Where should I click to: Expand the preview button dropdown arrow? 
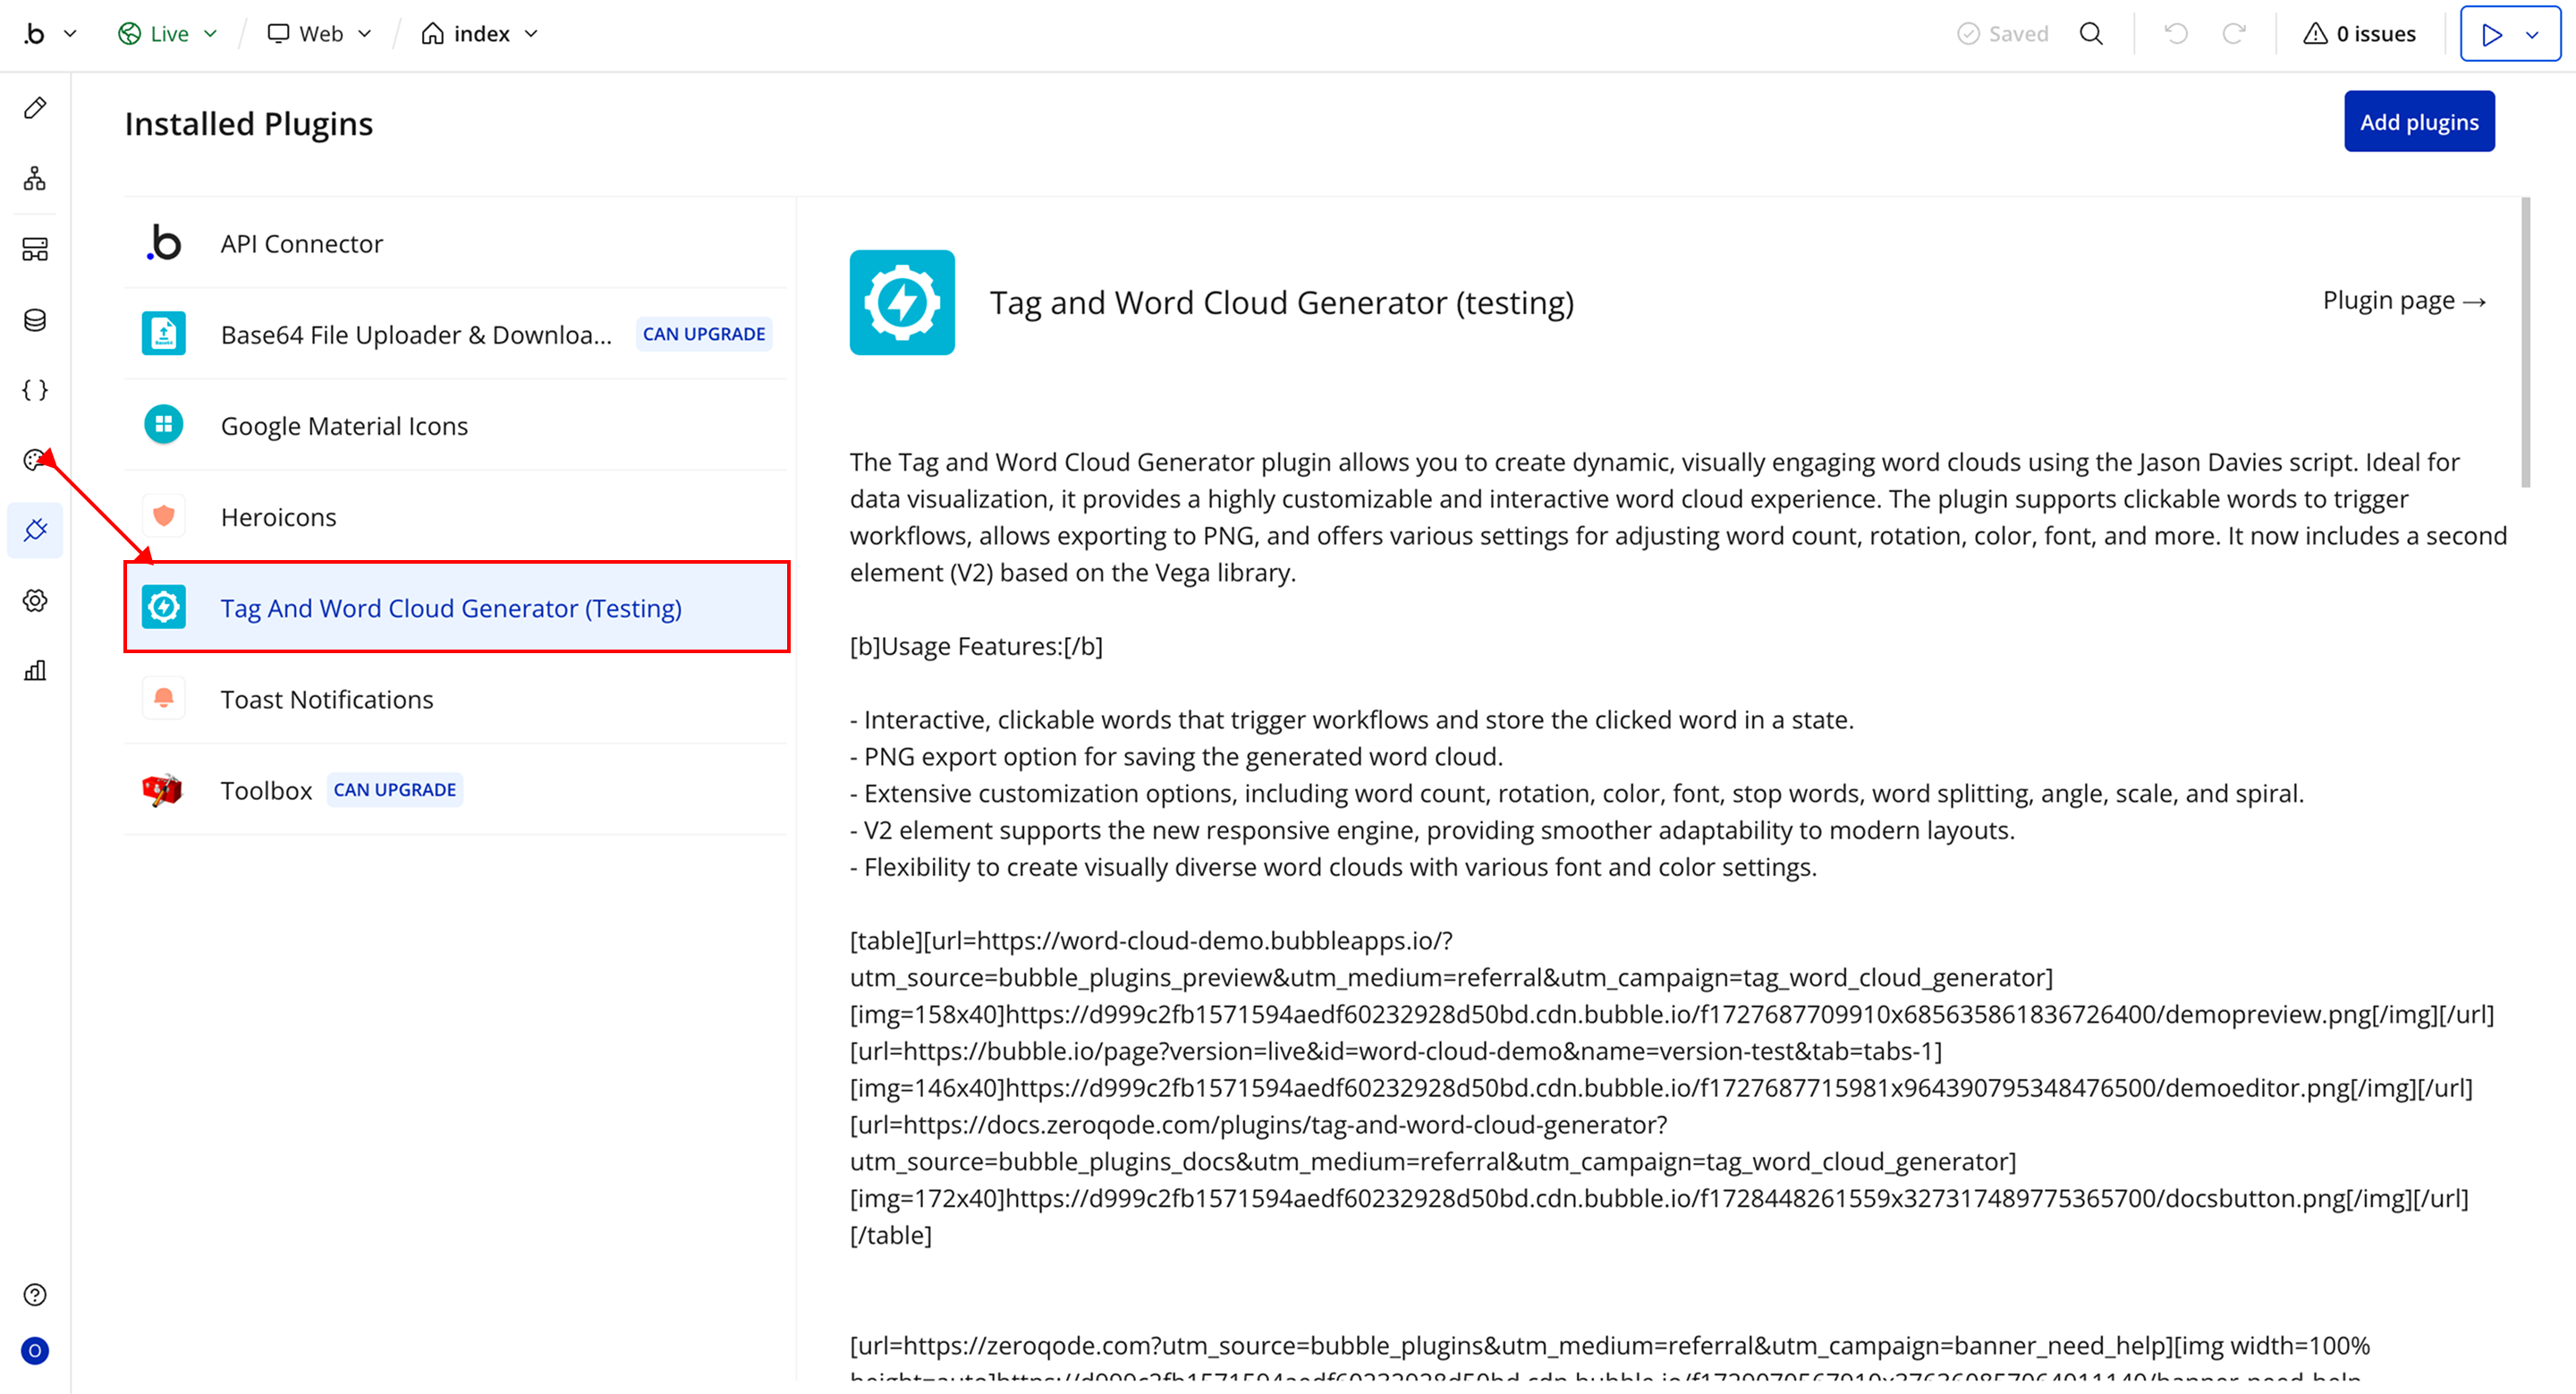pos(2532,34)
